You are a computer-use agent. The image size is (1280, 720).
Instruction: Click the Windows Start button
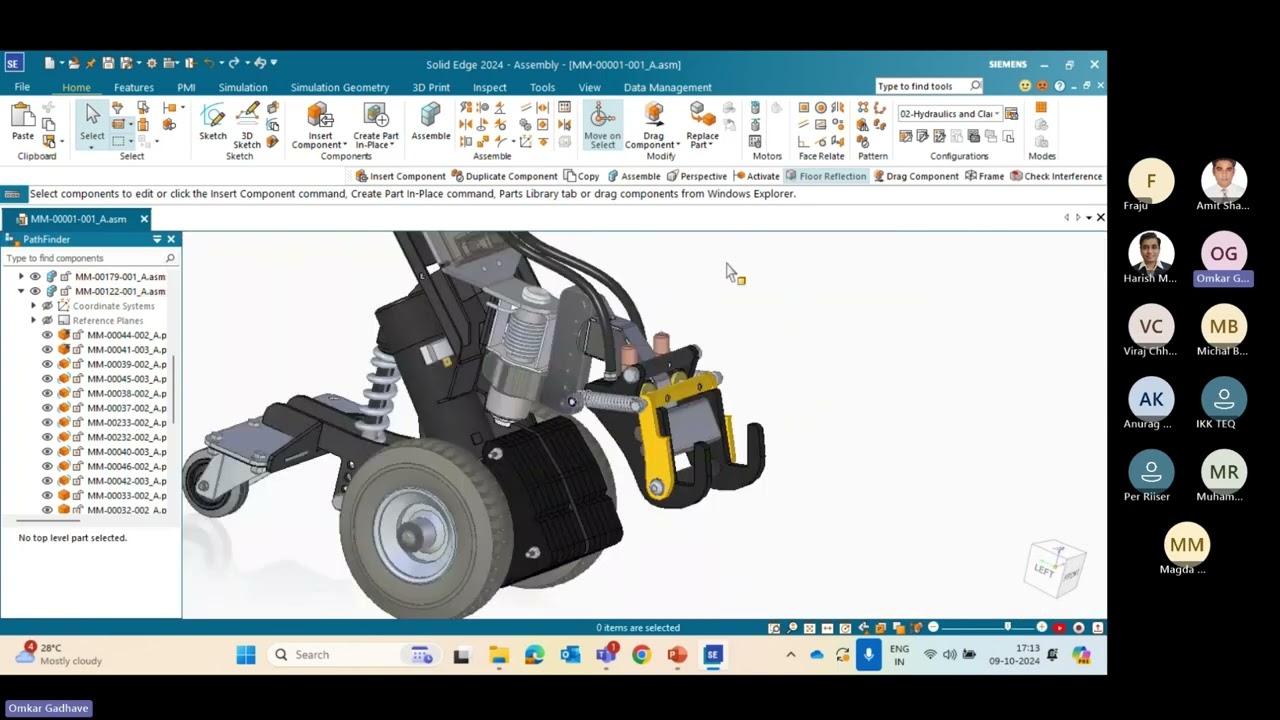[246, 655]
